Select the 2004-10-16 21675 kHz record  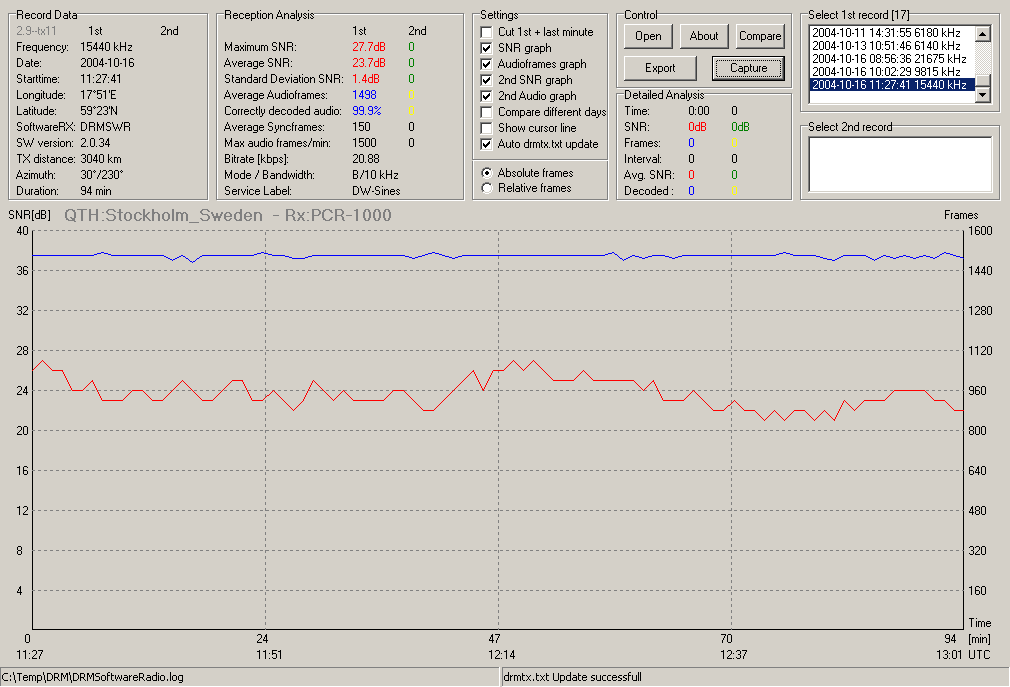click(x=892, y=59)
